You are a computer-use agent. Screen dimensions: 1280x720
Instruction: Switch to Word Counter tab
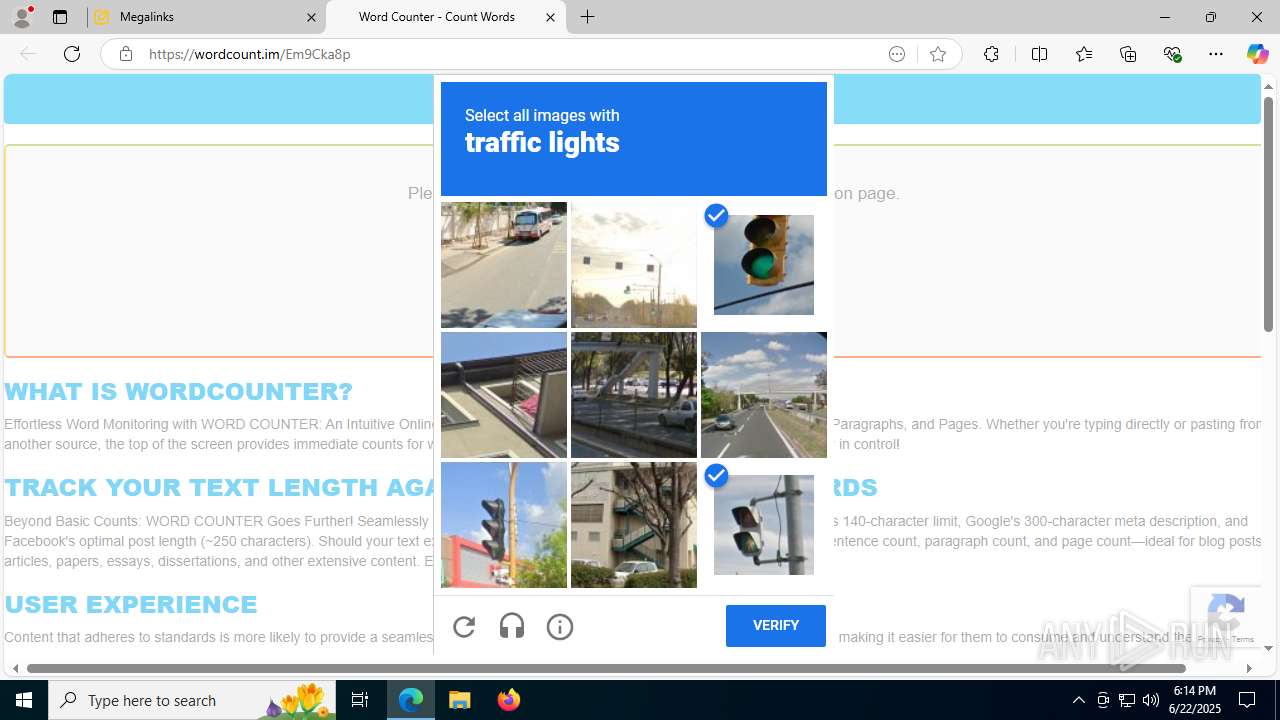click(445, 17)
